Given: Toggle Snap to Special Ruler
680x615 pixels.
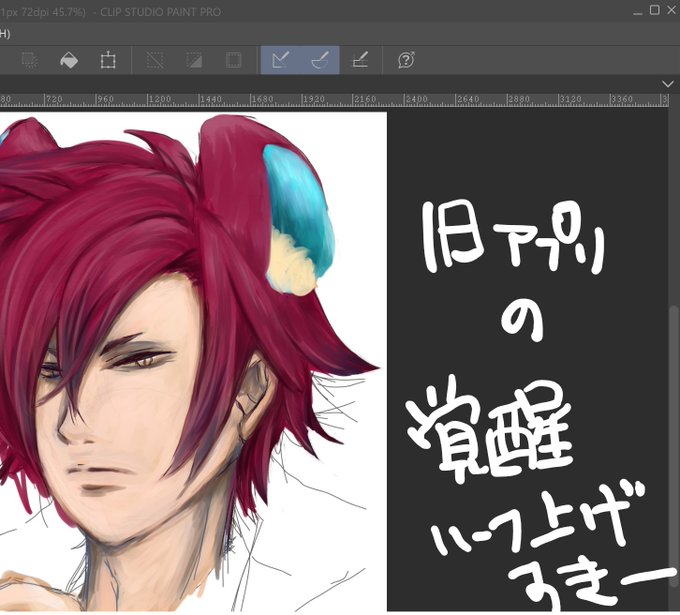Looking at the screenshot, I should pos(320,60).
